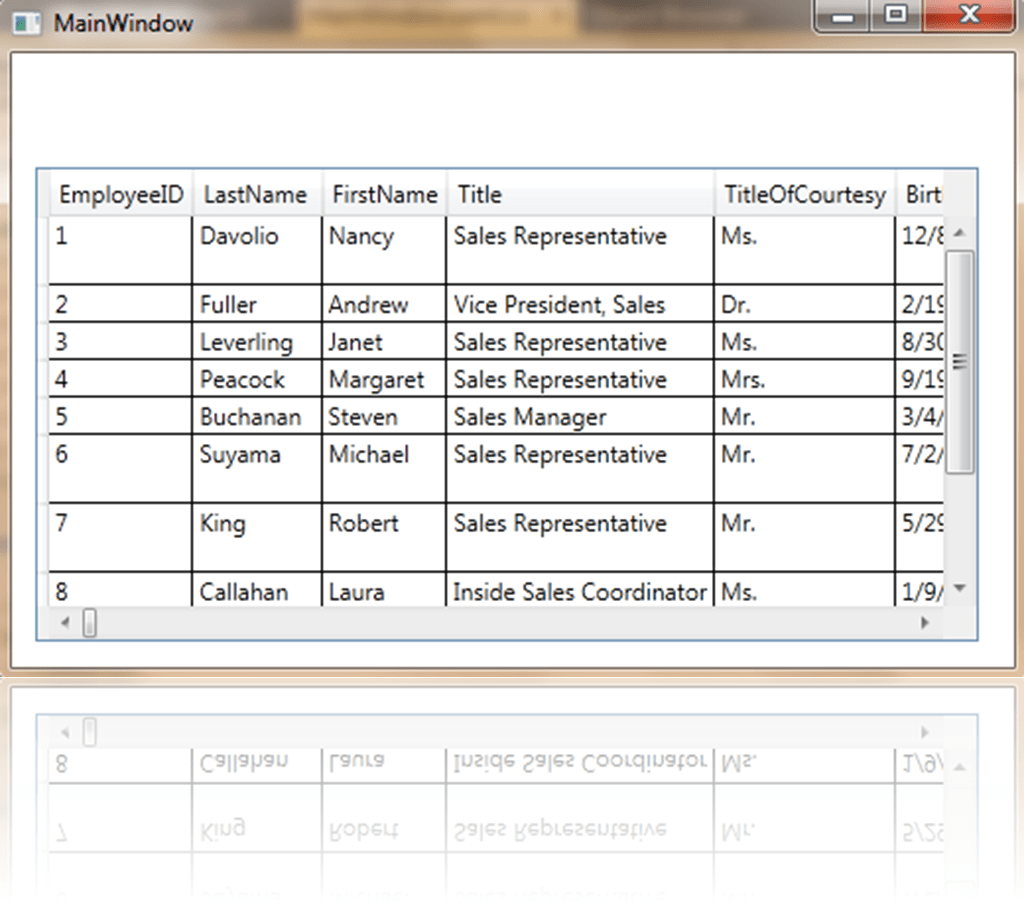Click the horizontal scrollbar thumb

[90, 623]
